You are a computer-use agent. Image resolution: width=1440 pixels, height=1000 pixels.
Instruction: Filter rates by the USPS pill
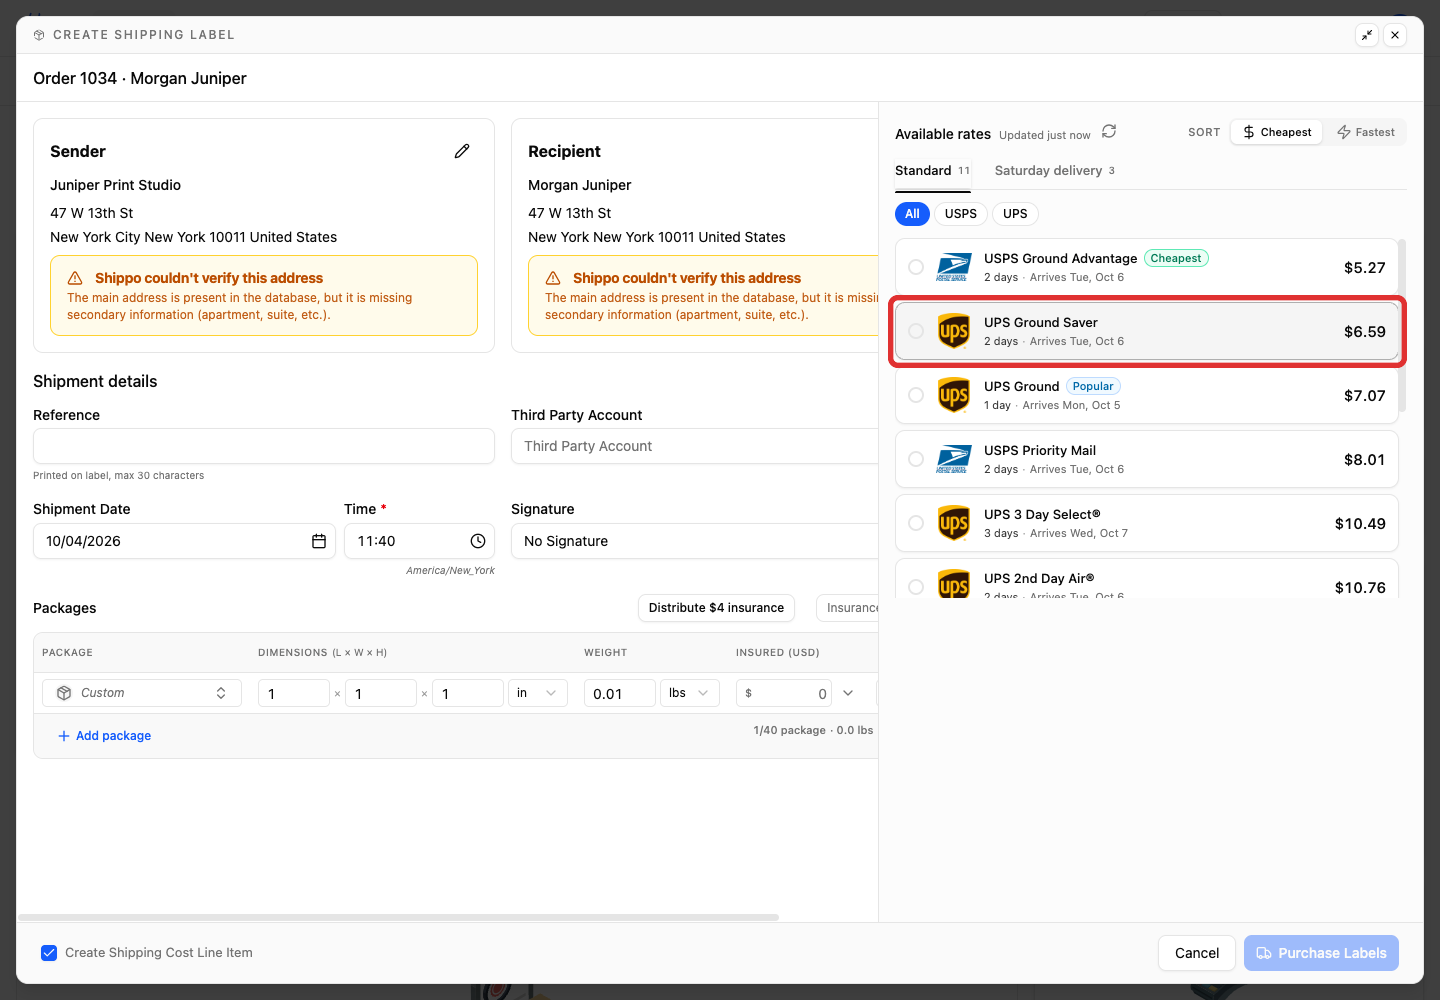tap(961, 214)
